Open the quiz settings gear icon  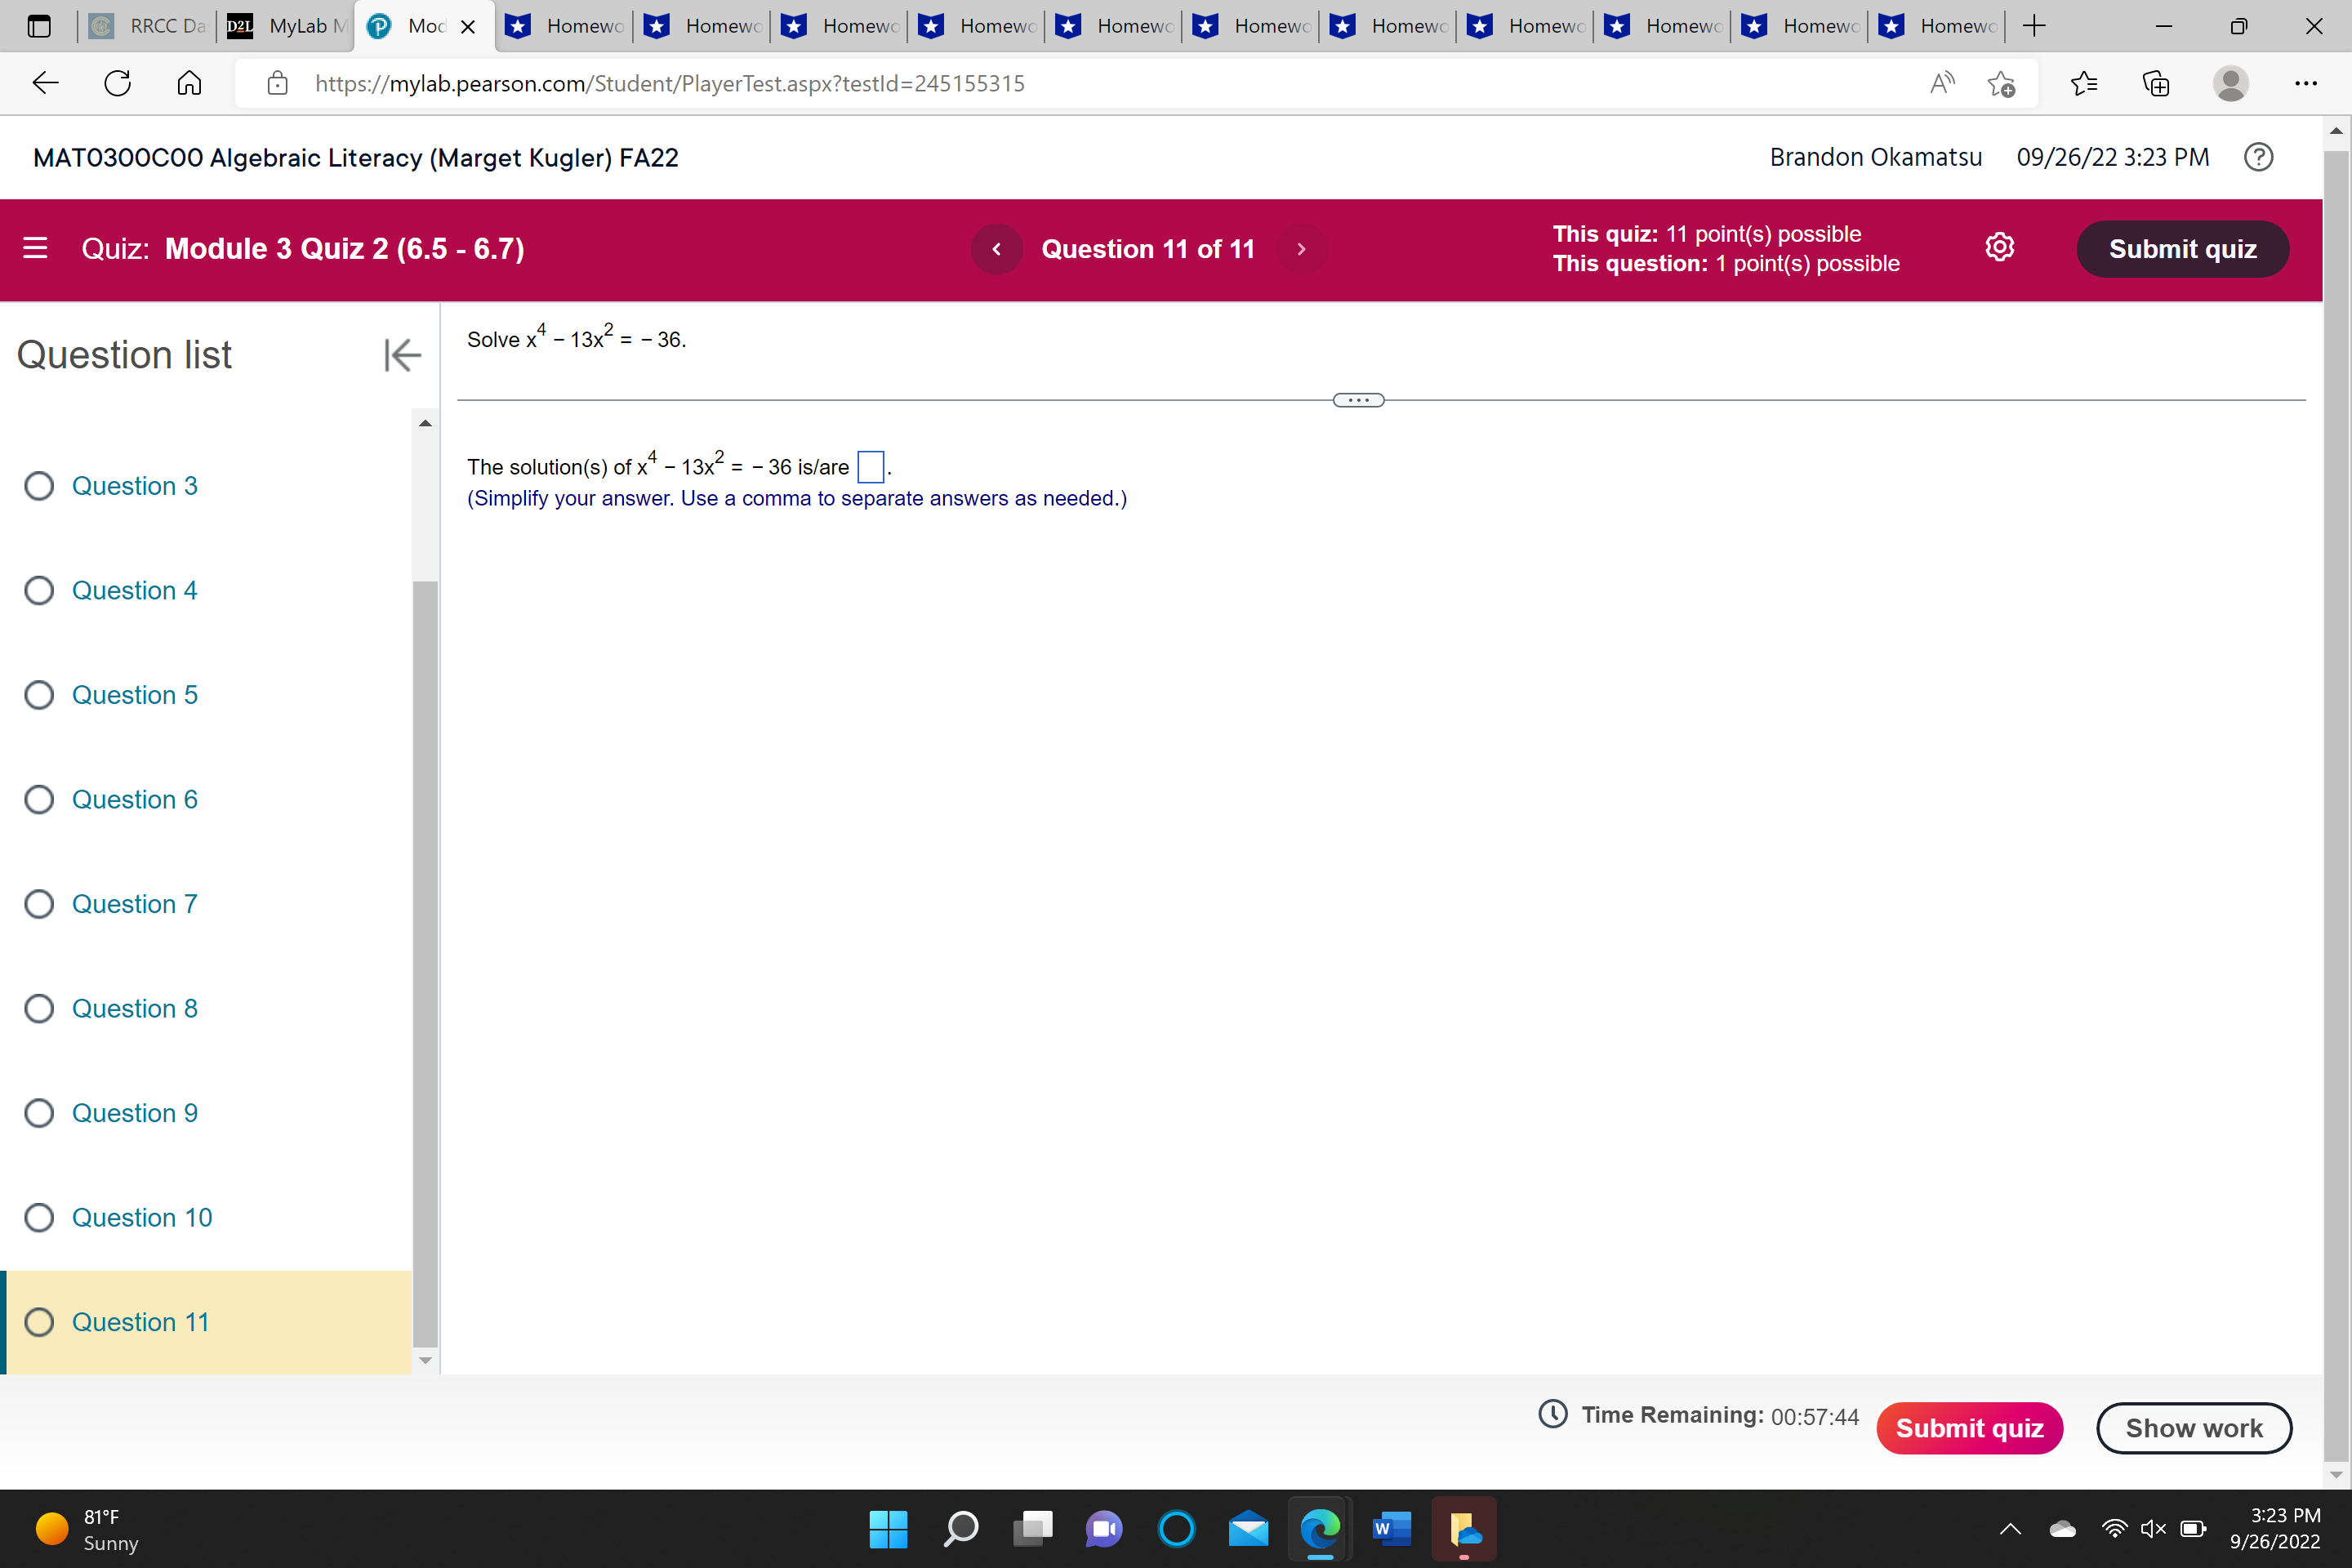click(x=1999, y=248)
